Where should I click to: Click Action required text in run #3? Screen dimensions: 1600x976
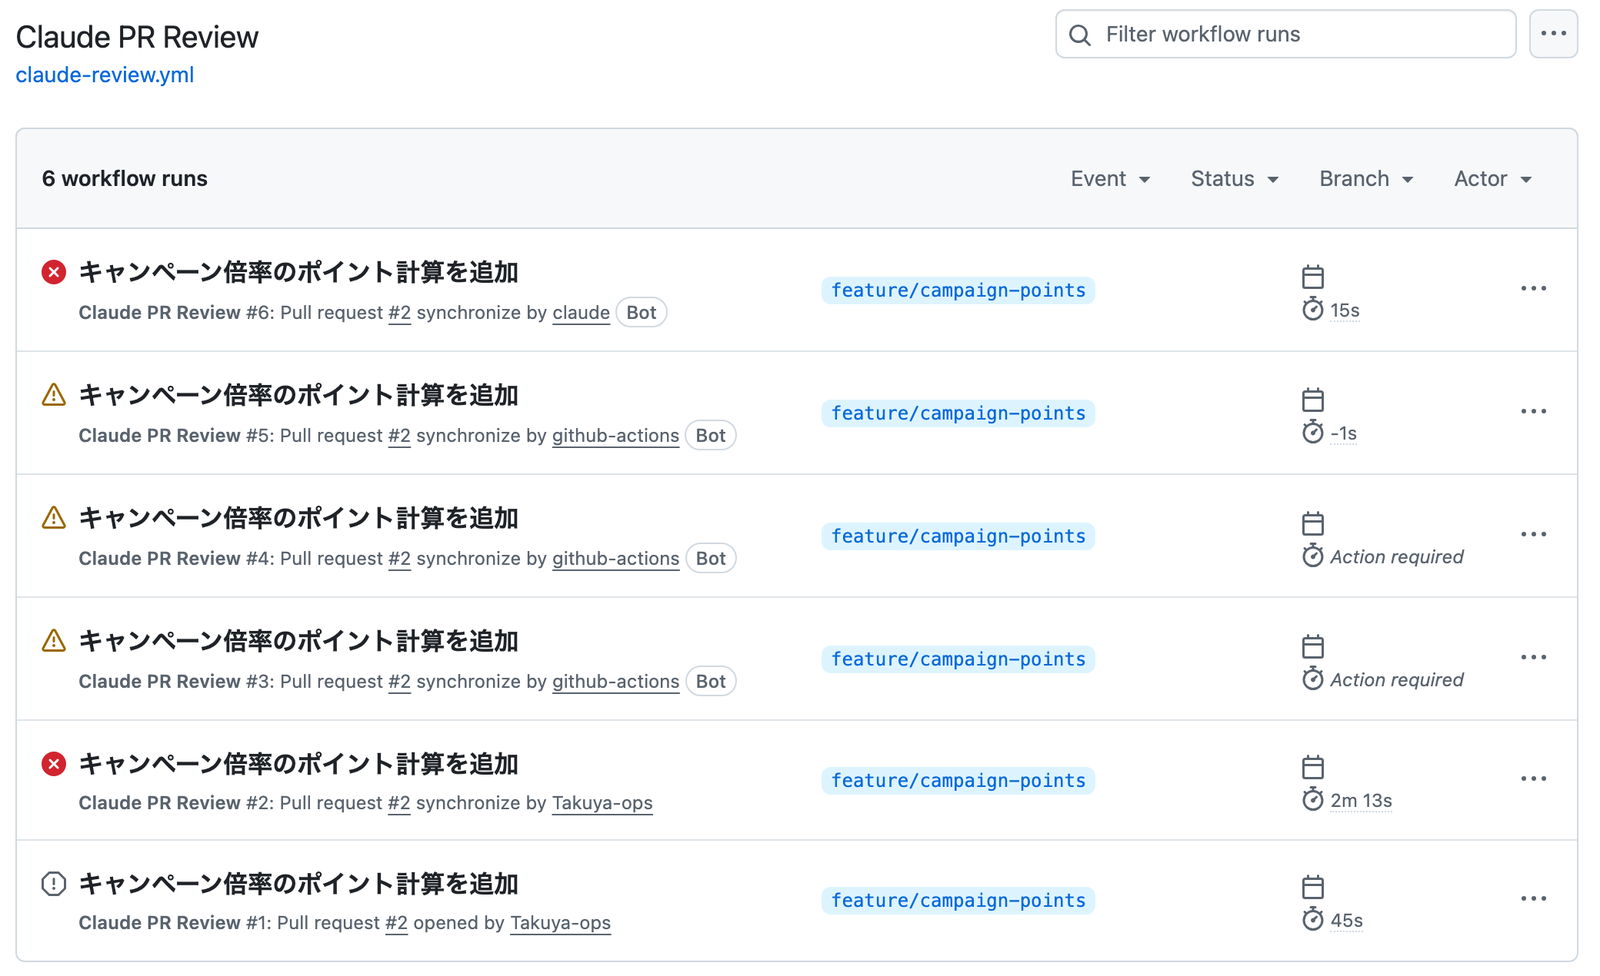click(1396, 680)
